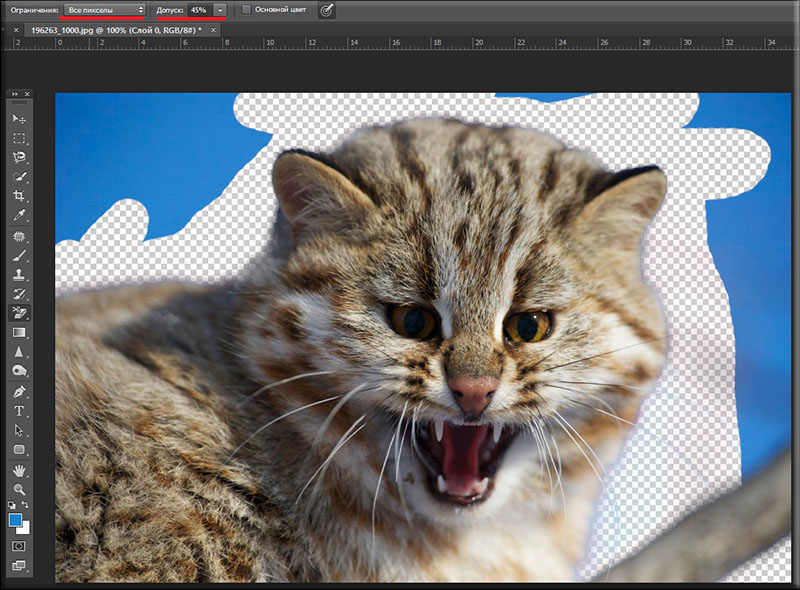800x590 pixels.
Task: Click the blue foreground color swatch
Action: (x=15, y=520)
